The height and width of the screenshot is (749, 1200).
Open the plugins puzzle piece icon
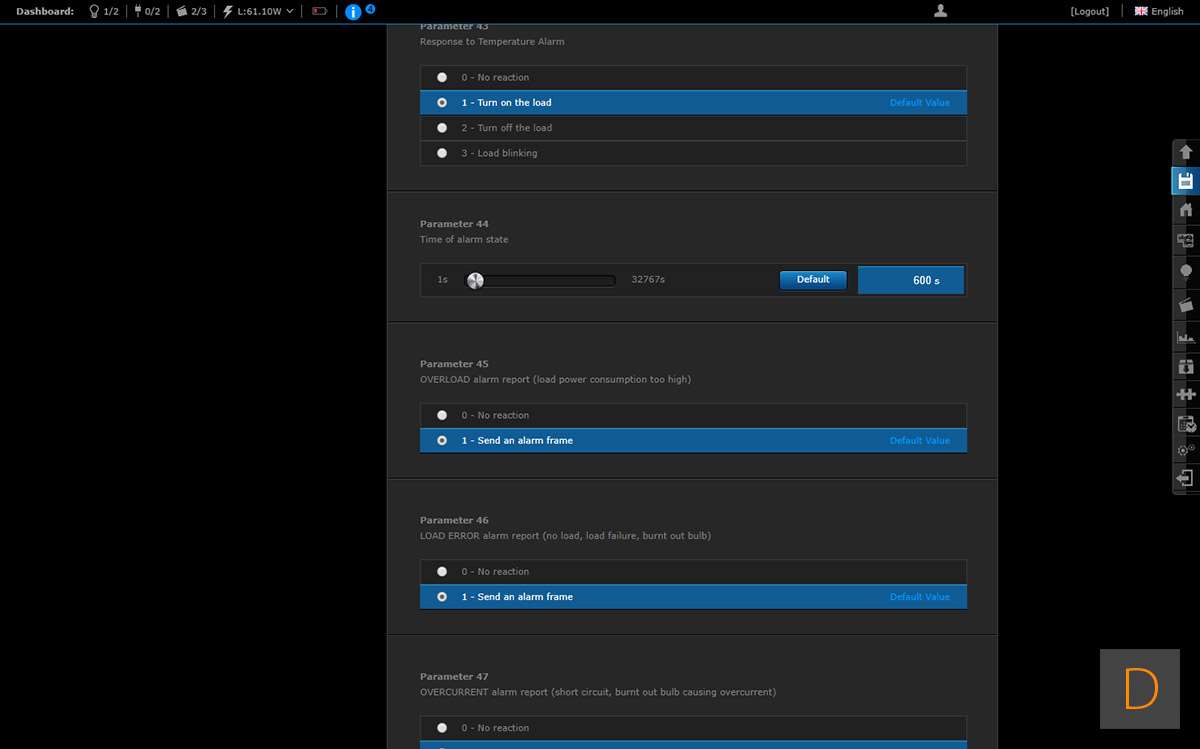click(x=1186, y=394)
